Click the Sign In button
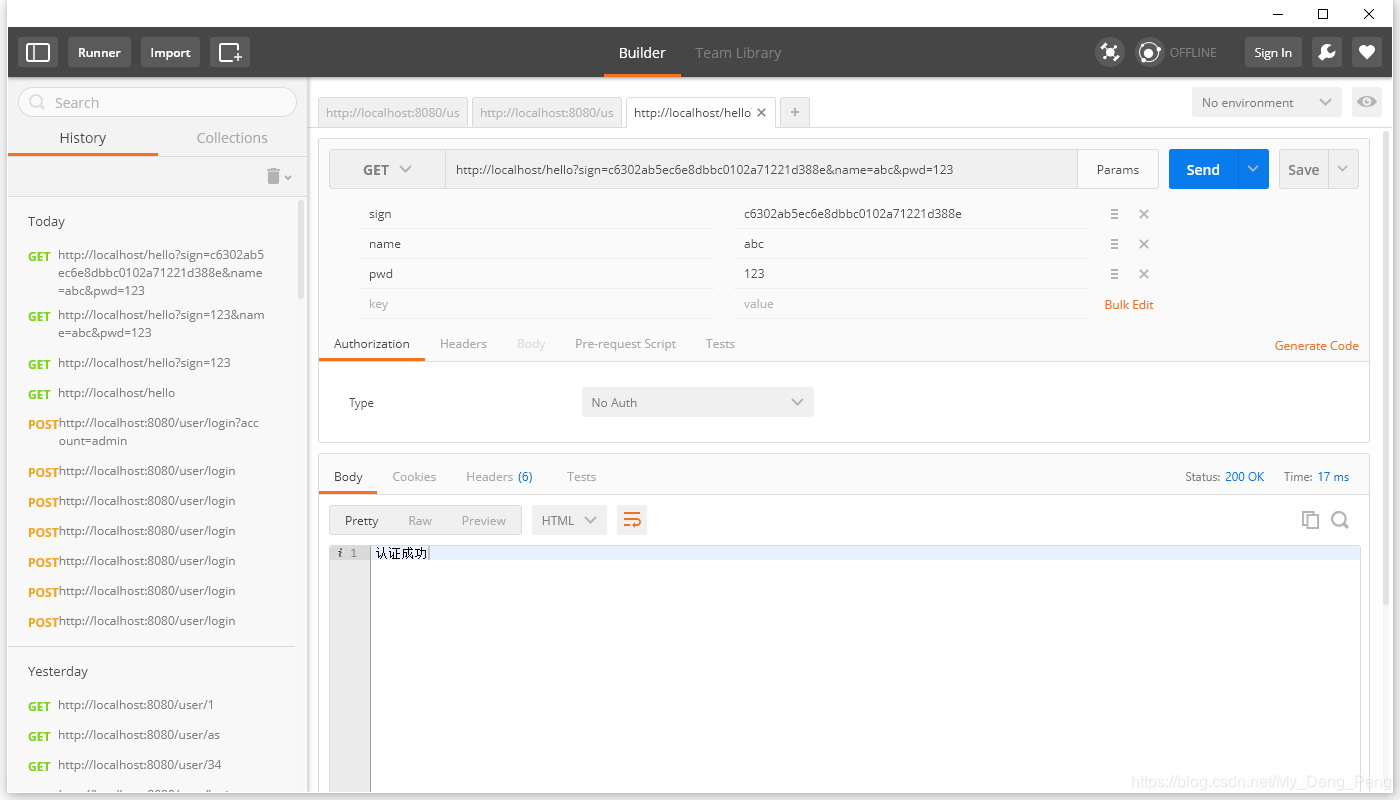The image size is (1400, 800). pos(1273,52)
